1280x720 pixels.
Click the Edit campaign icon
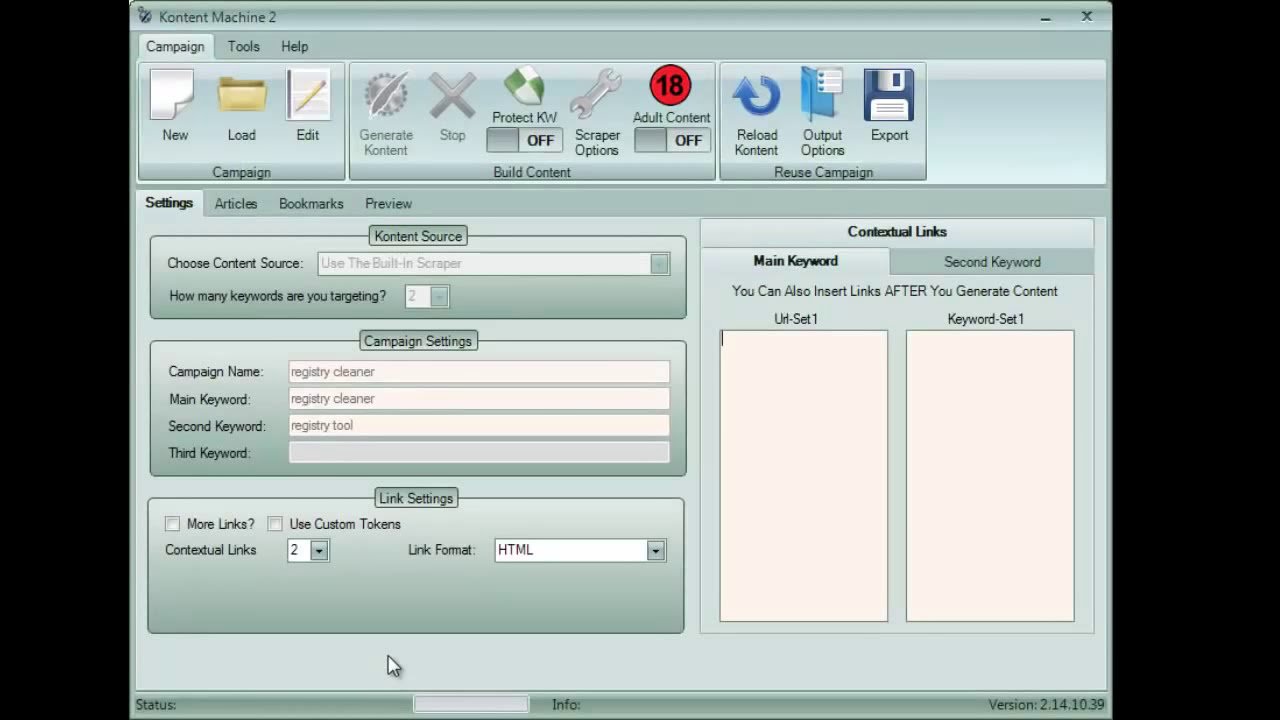coord(308,96)
